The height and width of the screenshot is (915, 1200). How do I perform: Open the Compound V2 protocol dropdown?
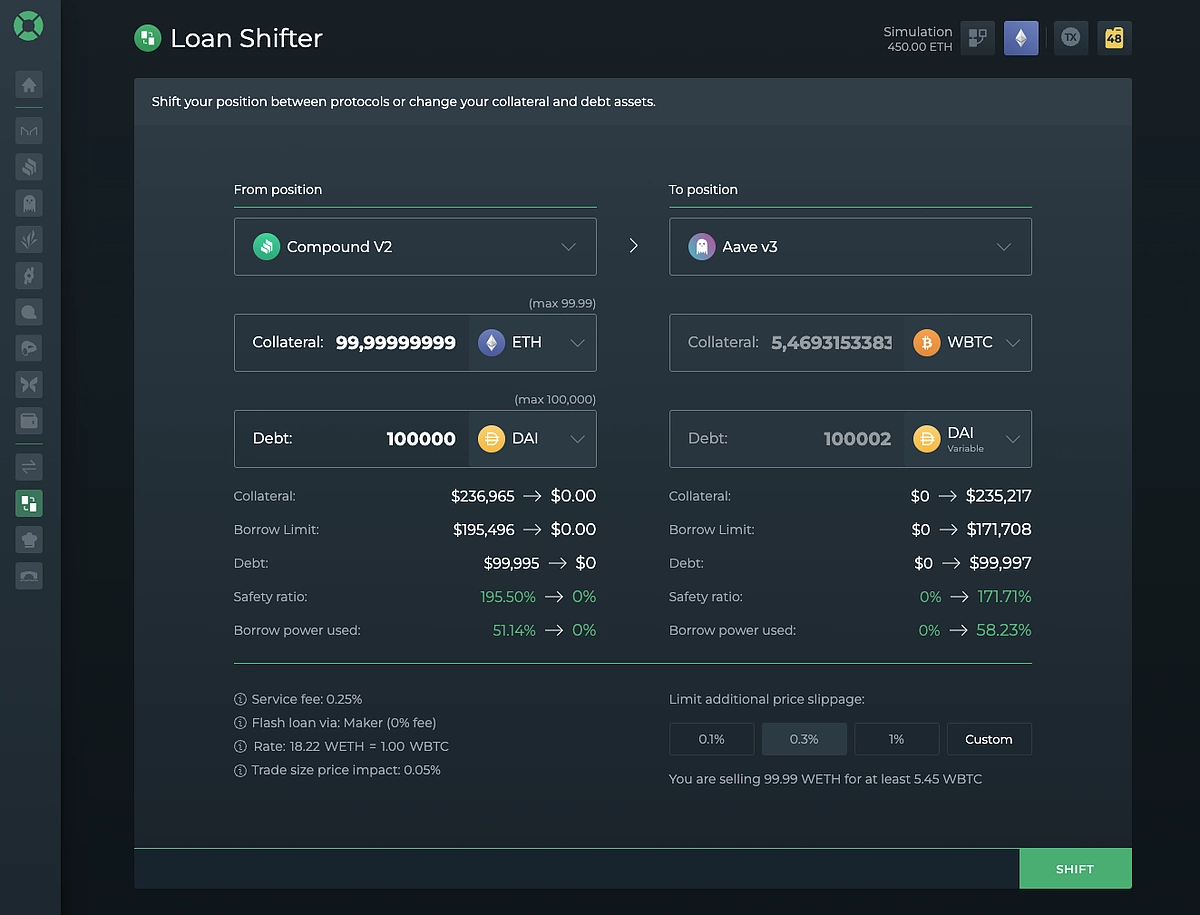(415, 246)
